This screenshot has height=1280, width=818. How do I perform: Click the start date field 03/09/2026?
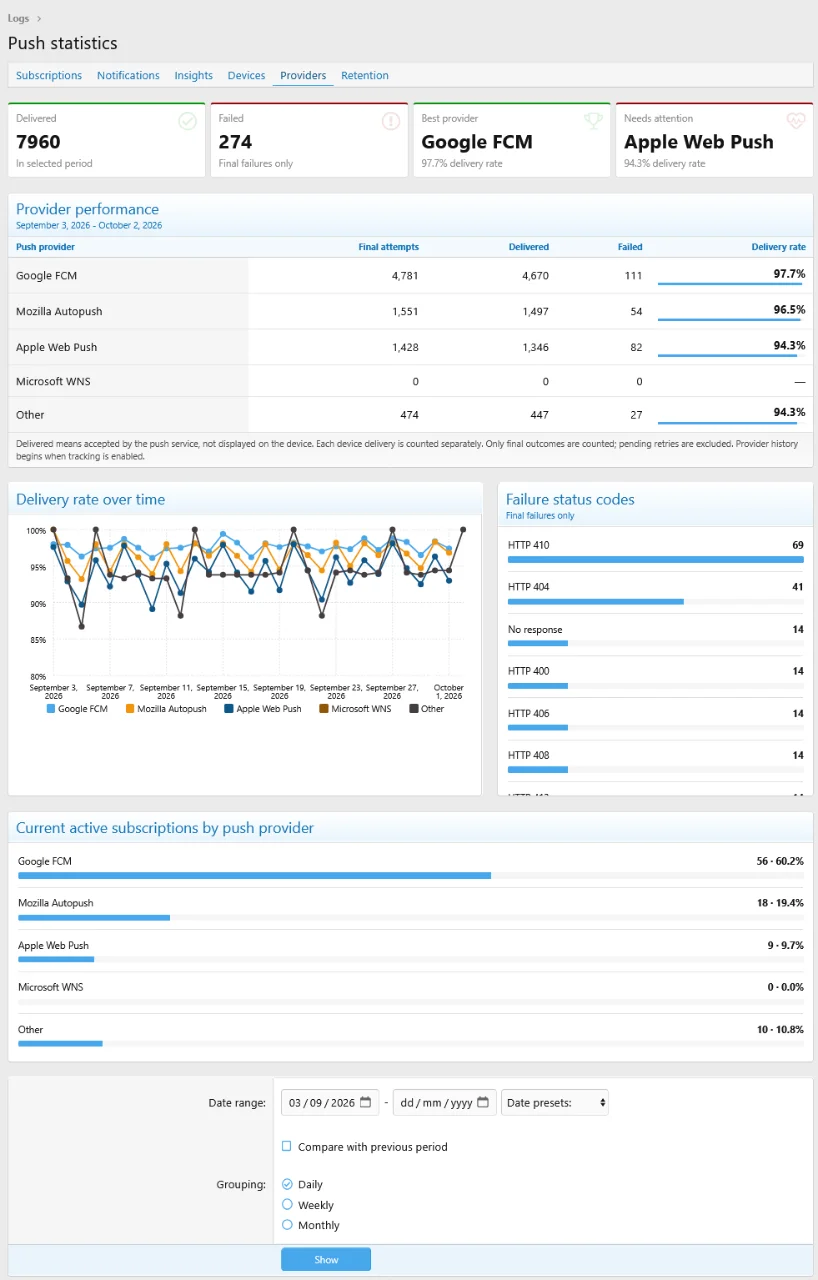(x=330, y=1102)
